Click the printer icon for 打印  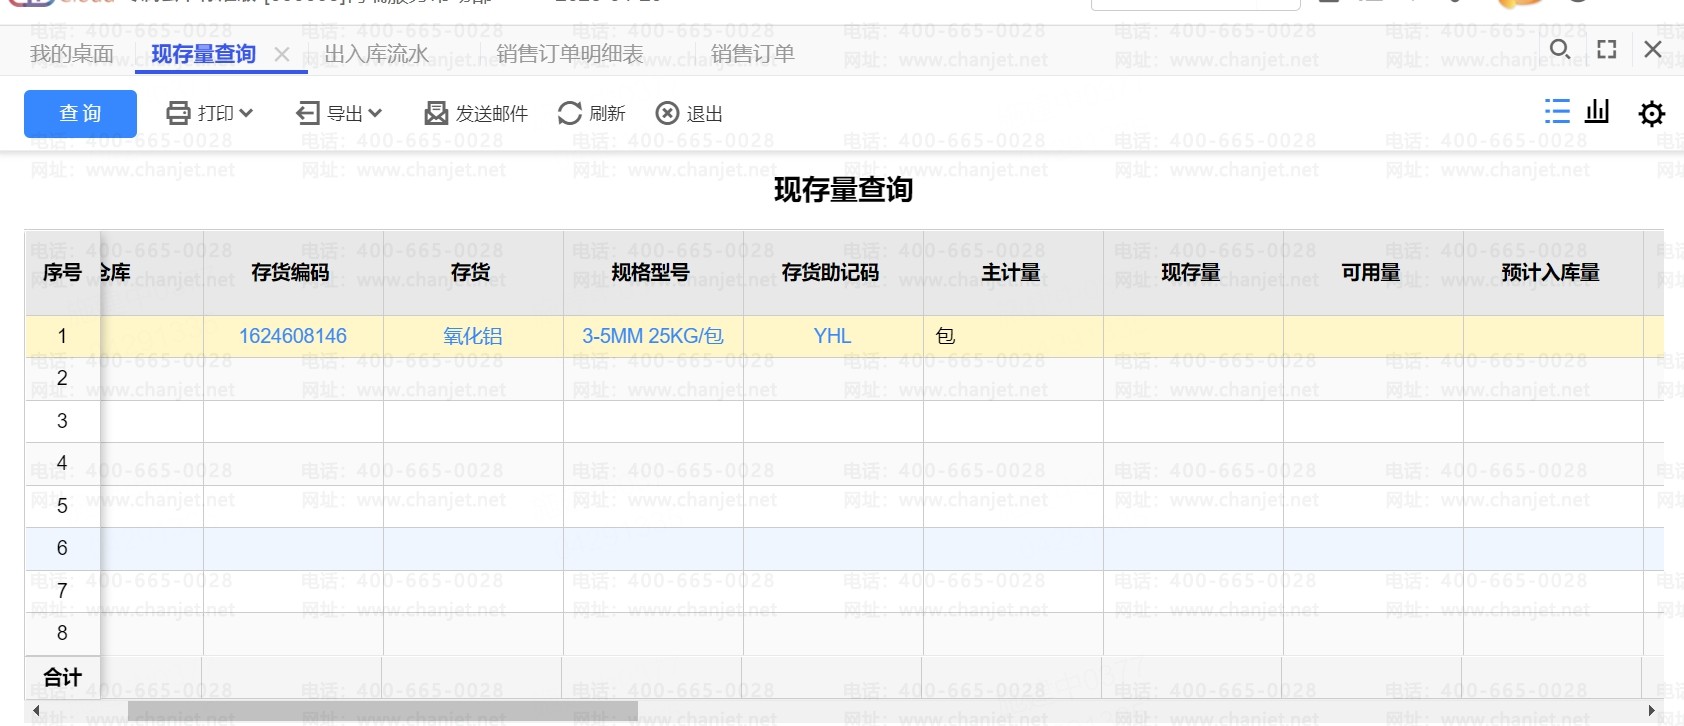pos(178,114)
